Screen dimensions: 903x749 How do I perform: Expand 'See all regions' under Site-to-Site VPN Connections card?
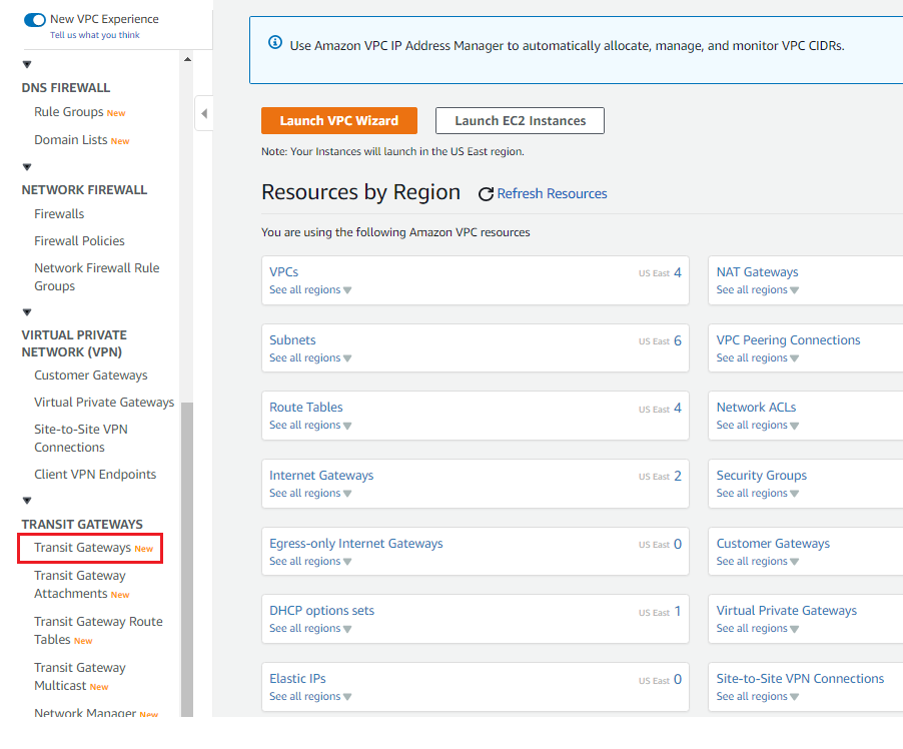click(757, 696)
